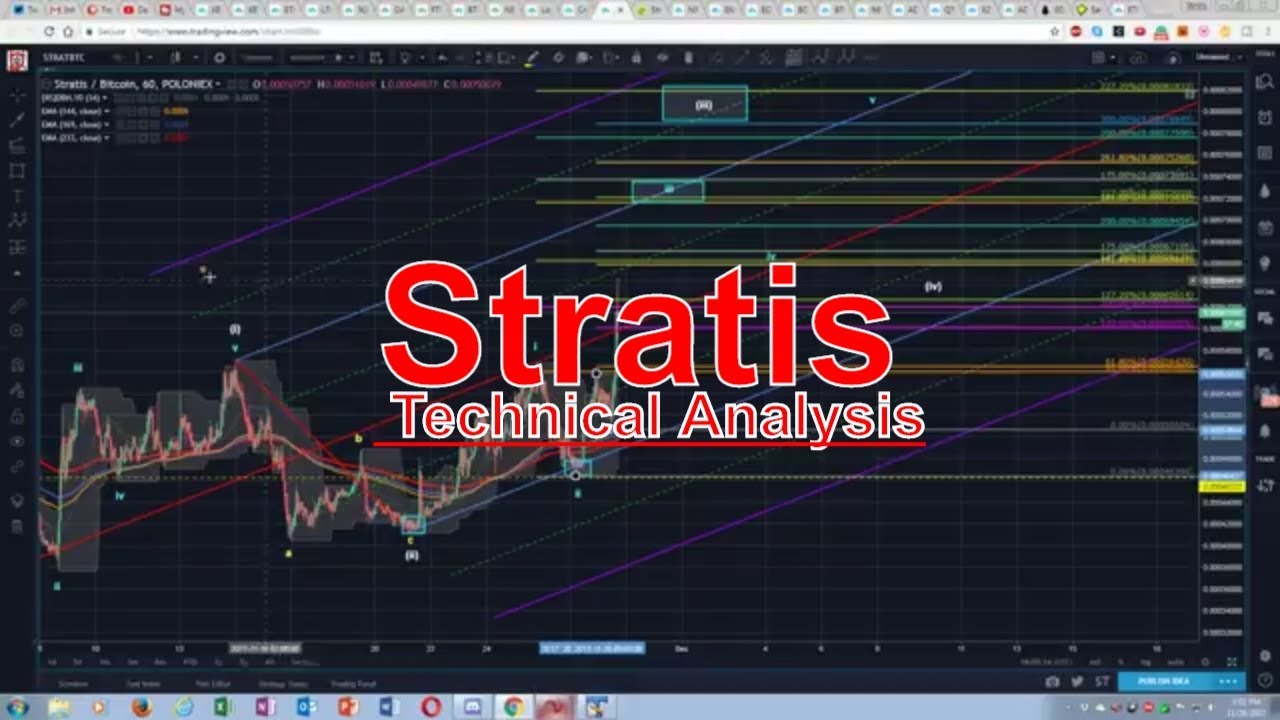
Task: Open the Windows Start button
Action: click(x=16, y=707)
